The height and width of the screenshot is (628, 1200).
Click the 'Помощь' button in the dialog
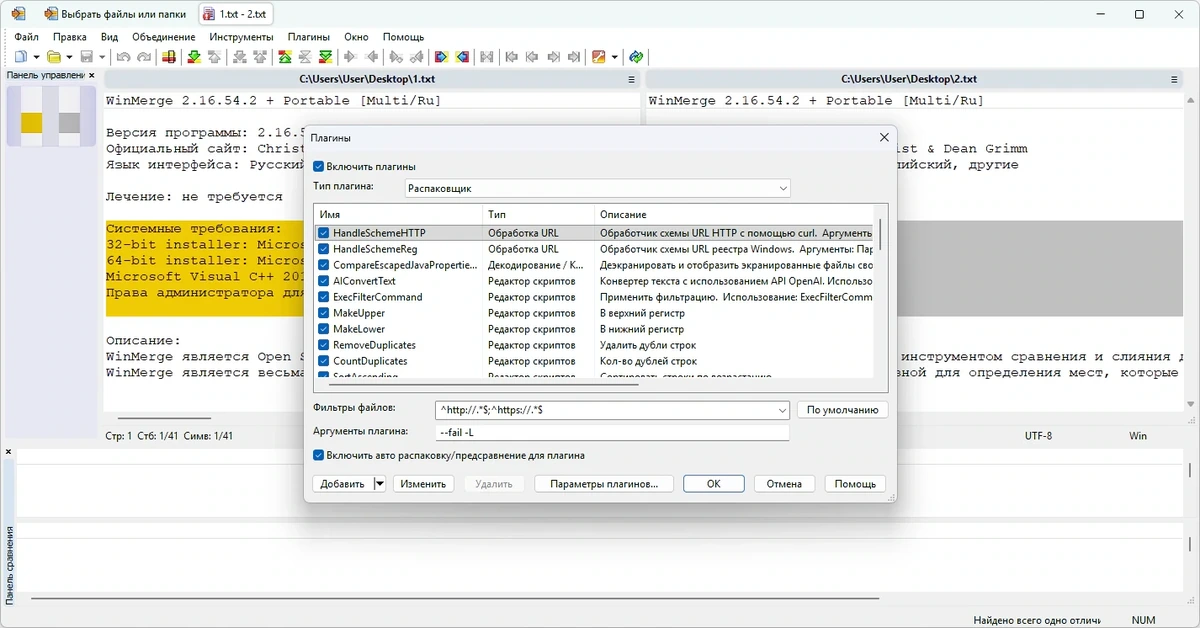(x=855, y=484)
